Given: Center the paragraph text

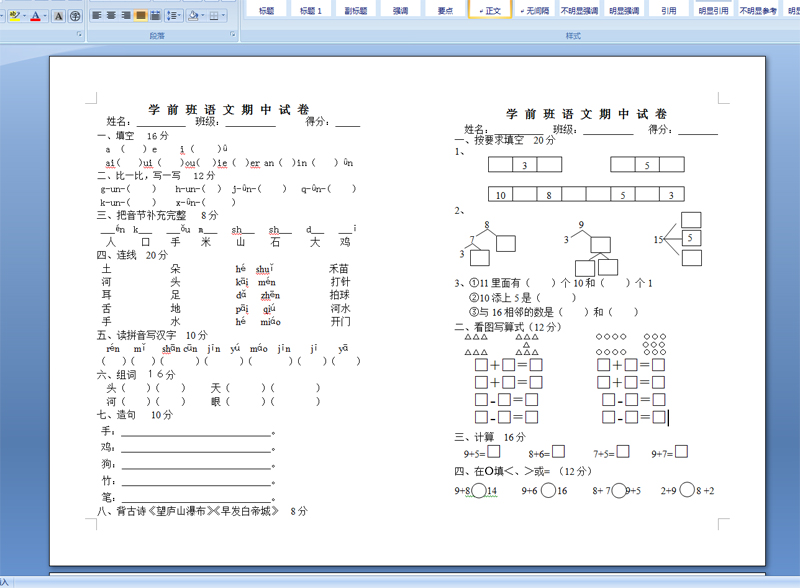Looking at the screenshot, I should pyautogui.click(x=111, y=16).
